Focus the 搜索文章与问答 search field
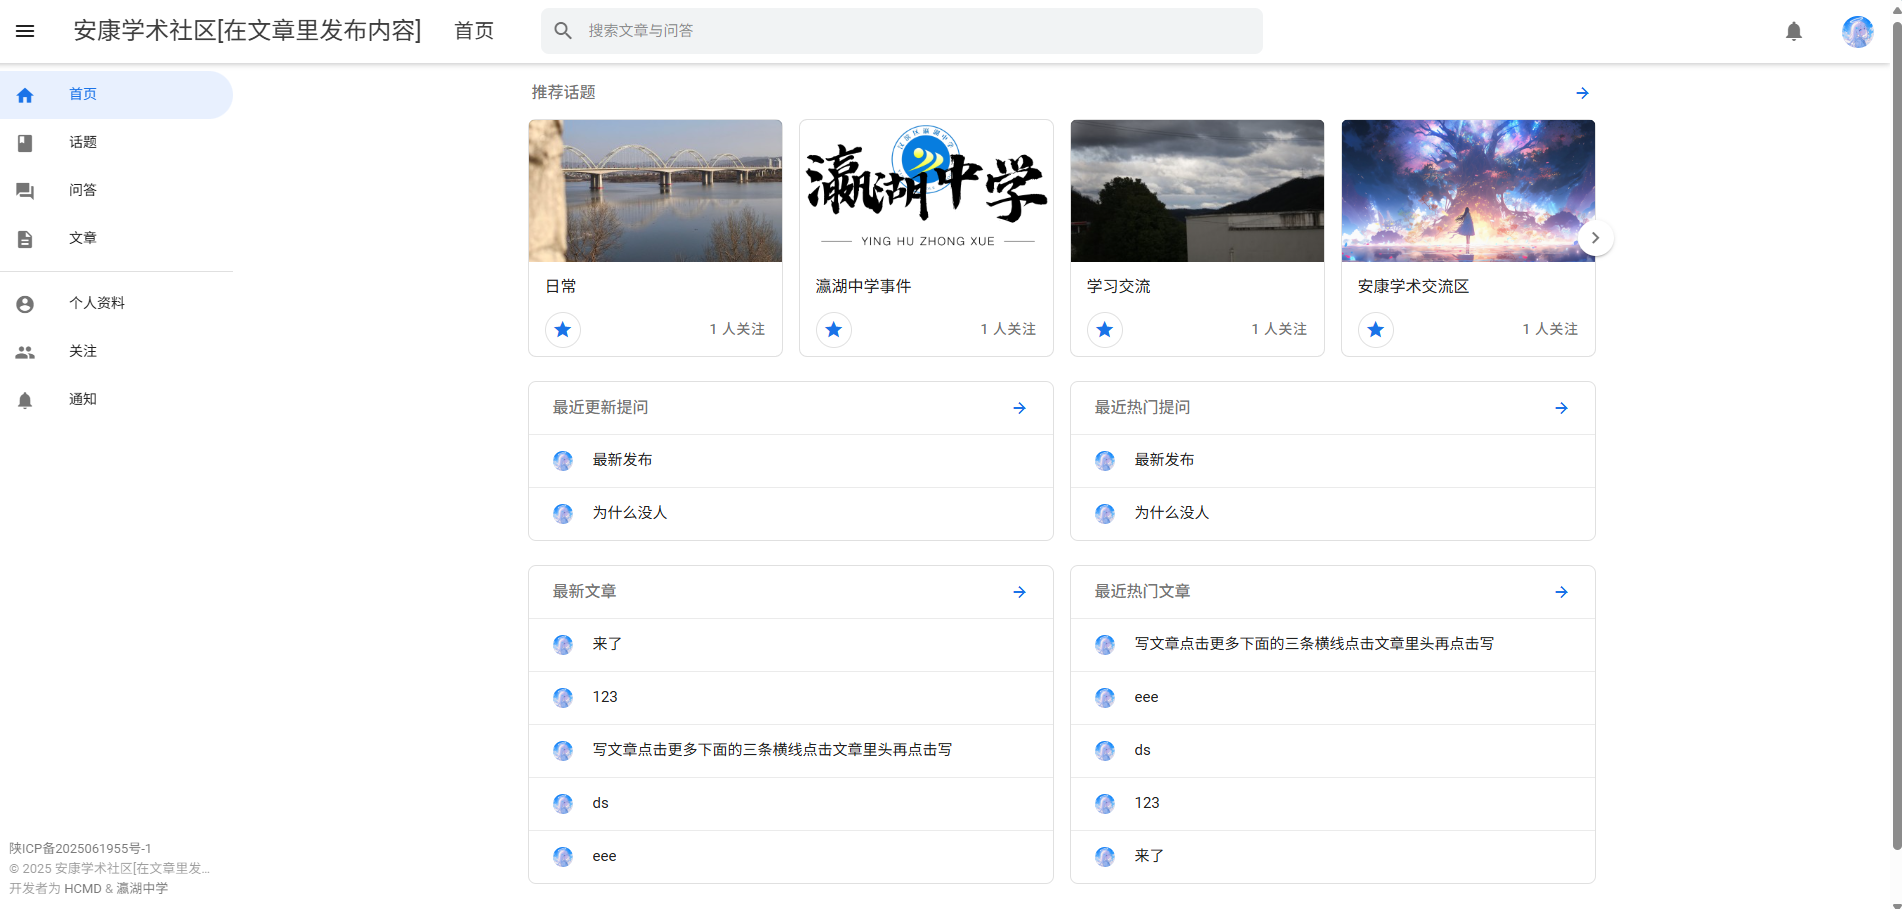This screenshot has width=1902, height=909. tap(901, 31)
